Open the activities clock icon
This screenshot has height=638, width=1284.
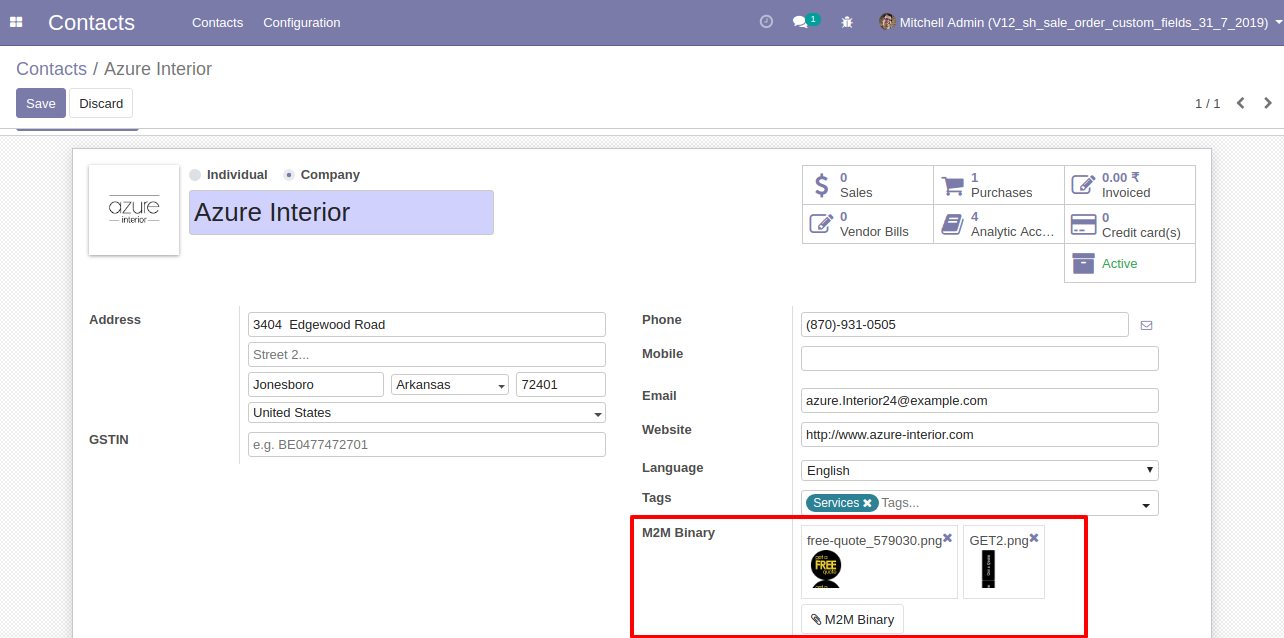[766, 21]
